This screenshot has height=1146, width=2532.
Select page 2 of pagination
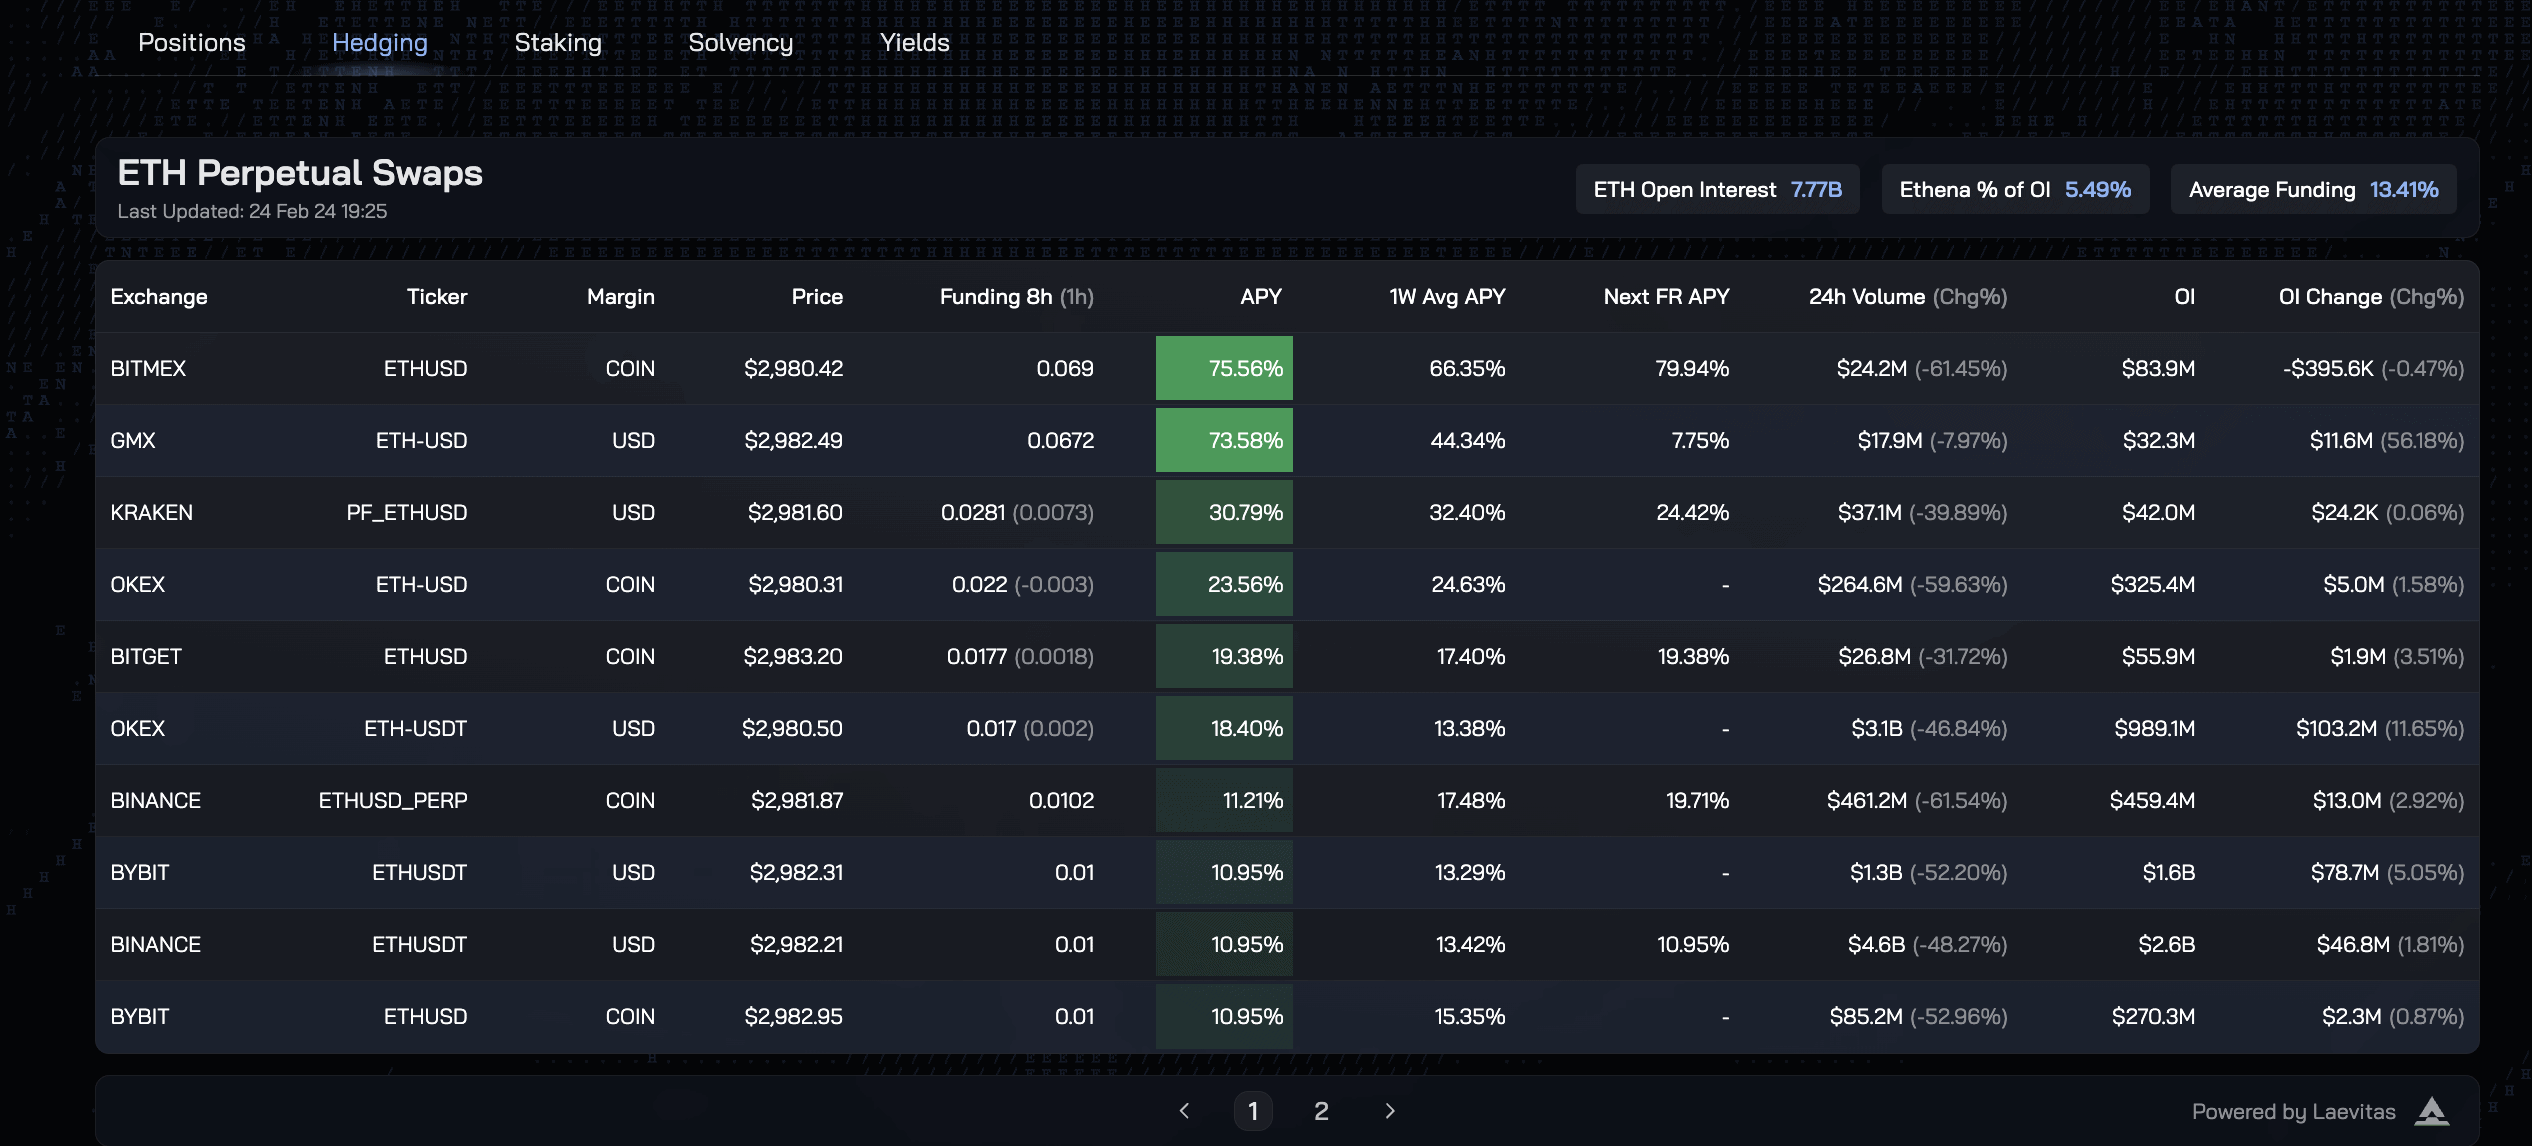[1321, 1111]
